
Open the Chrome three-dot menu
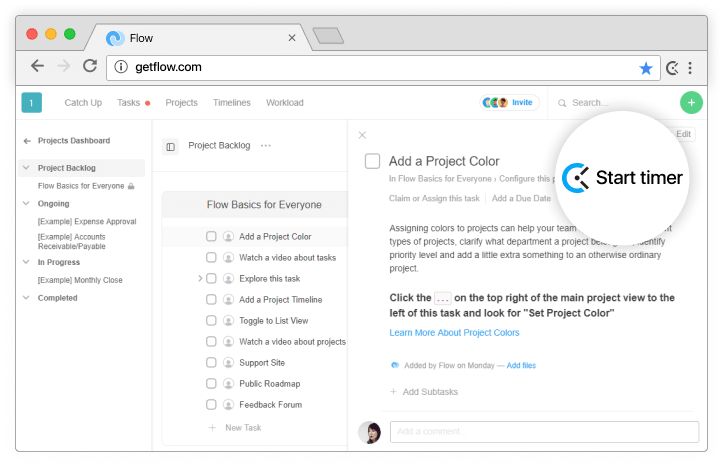pyautogui.click(x=690, y=68)
